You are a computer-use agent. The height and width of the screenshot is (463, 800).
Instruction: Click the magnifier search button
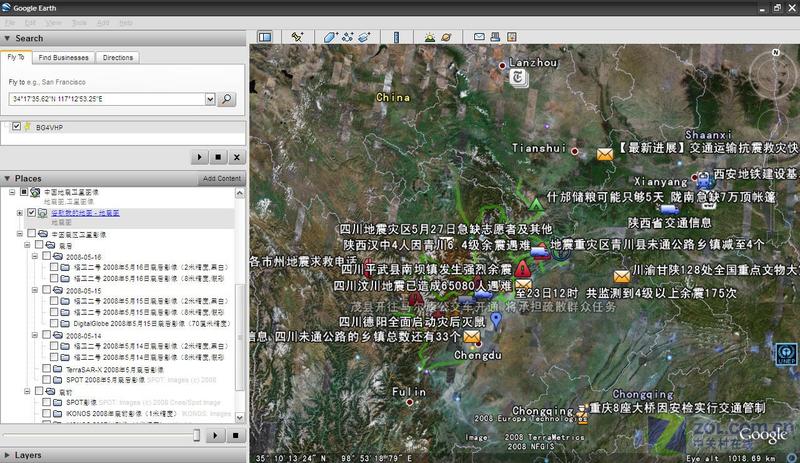pyautogui.click(x=227, y=99)
